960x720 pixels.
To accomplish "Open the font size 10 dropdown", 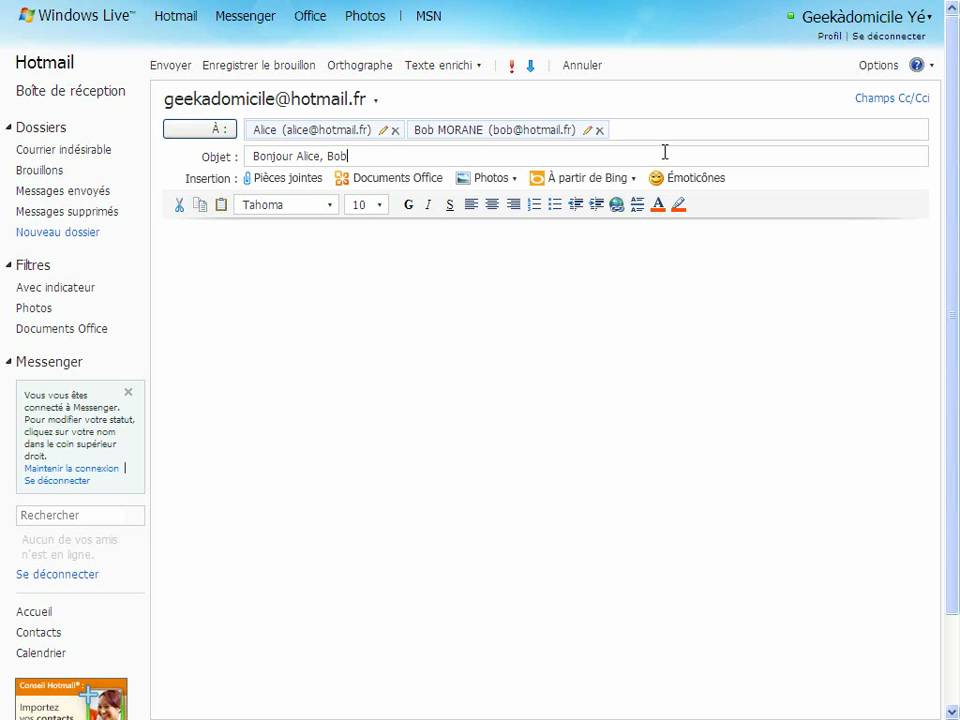I will pyautogui.click(x=363, y=204).
